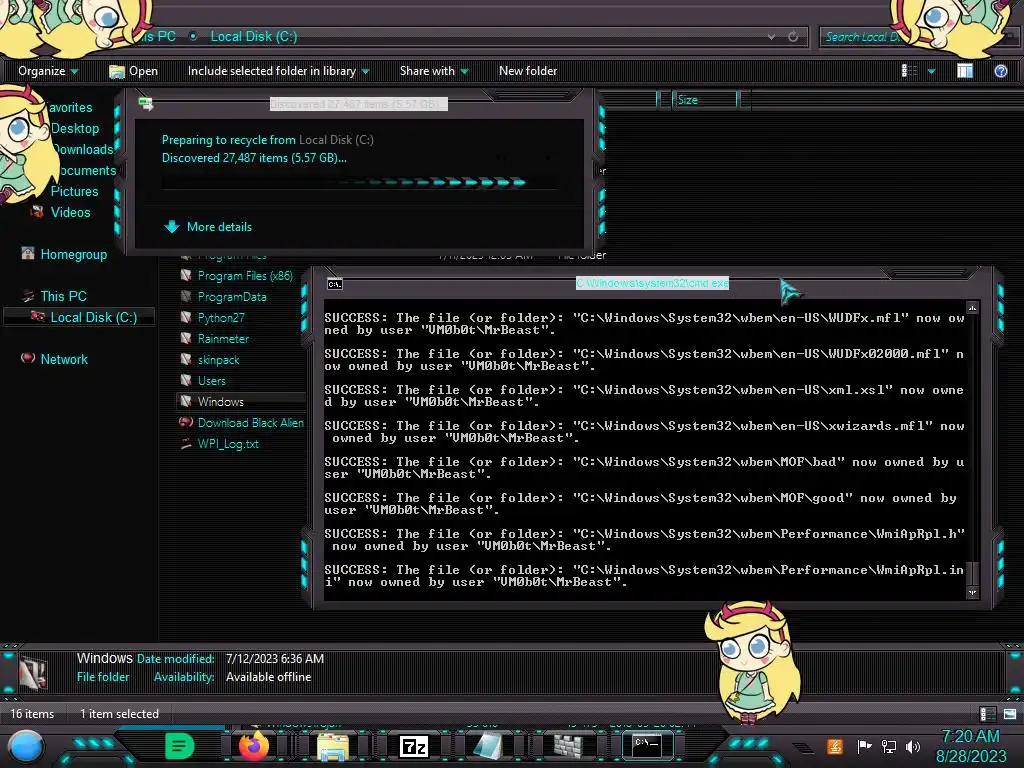Open the Action Center flag tray icon
Viewport: 1024px width, 768px height.
(864, 746)
